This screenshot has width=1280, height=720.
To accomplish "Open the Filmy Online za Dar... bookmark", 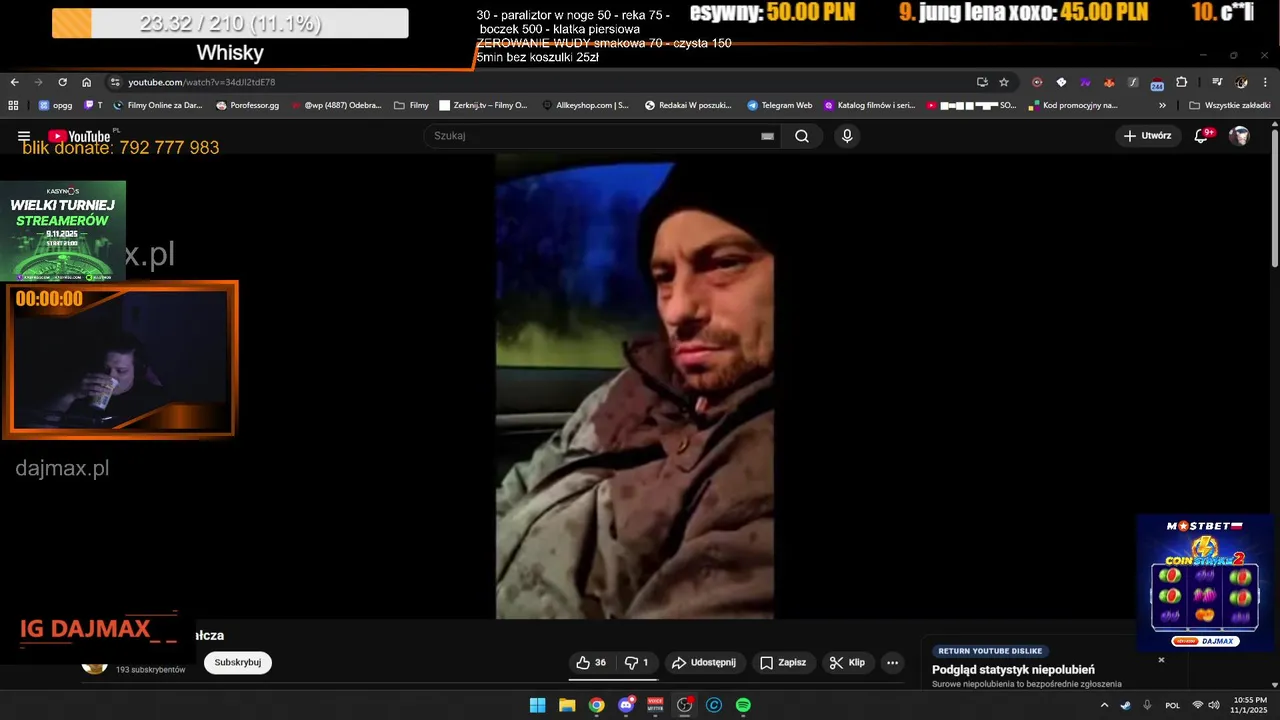I will tap(157, 105).
